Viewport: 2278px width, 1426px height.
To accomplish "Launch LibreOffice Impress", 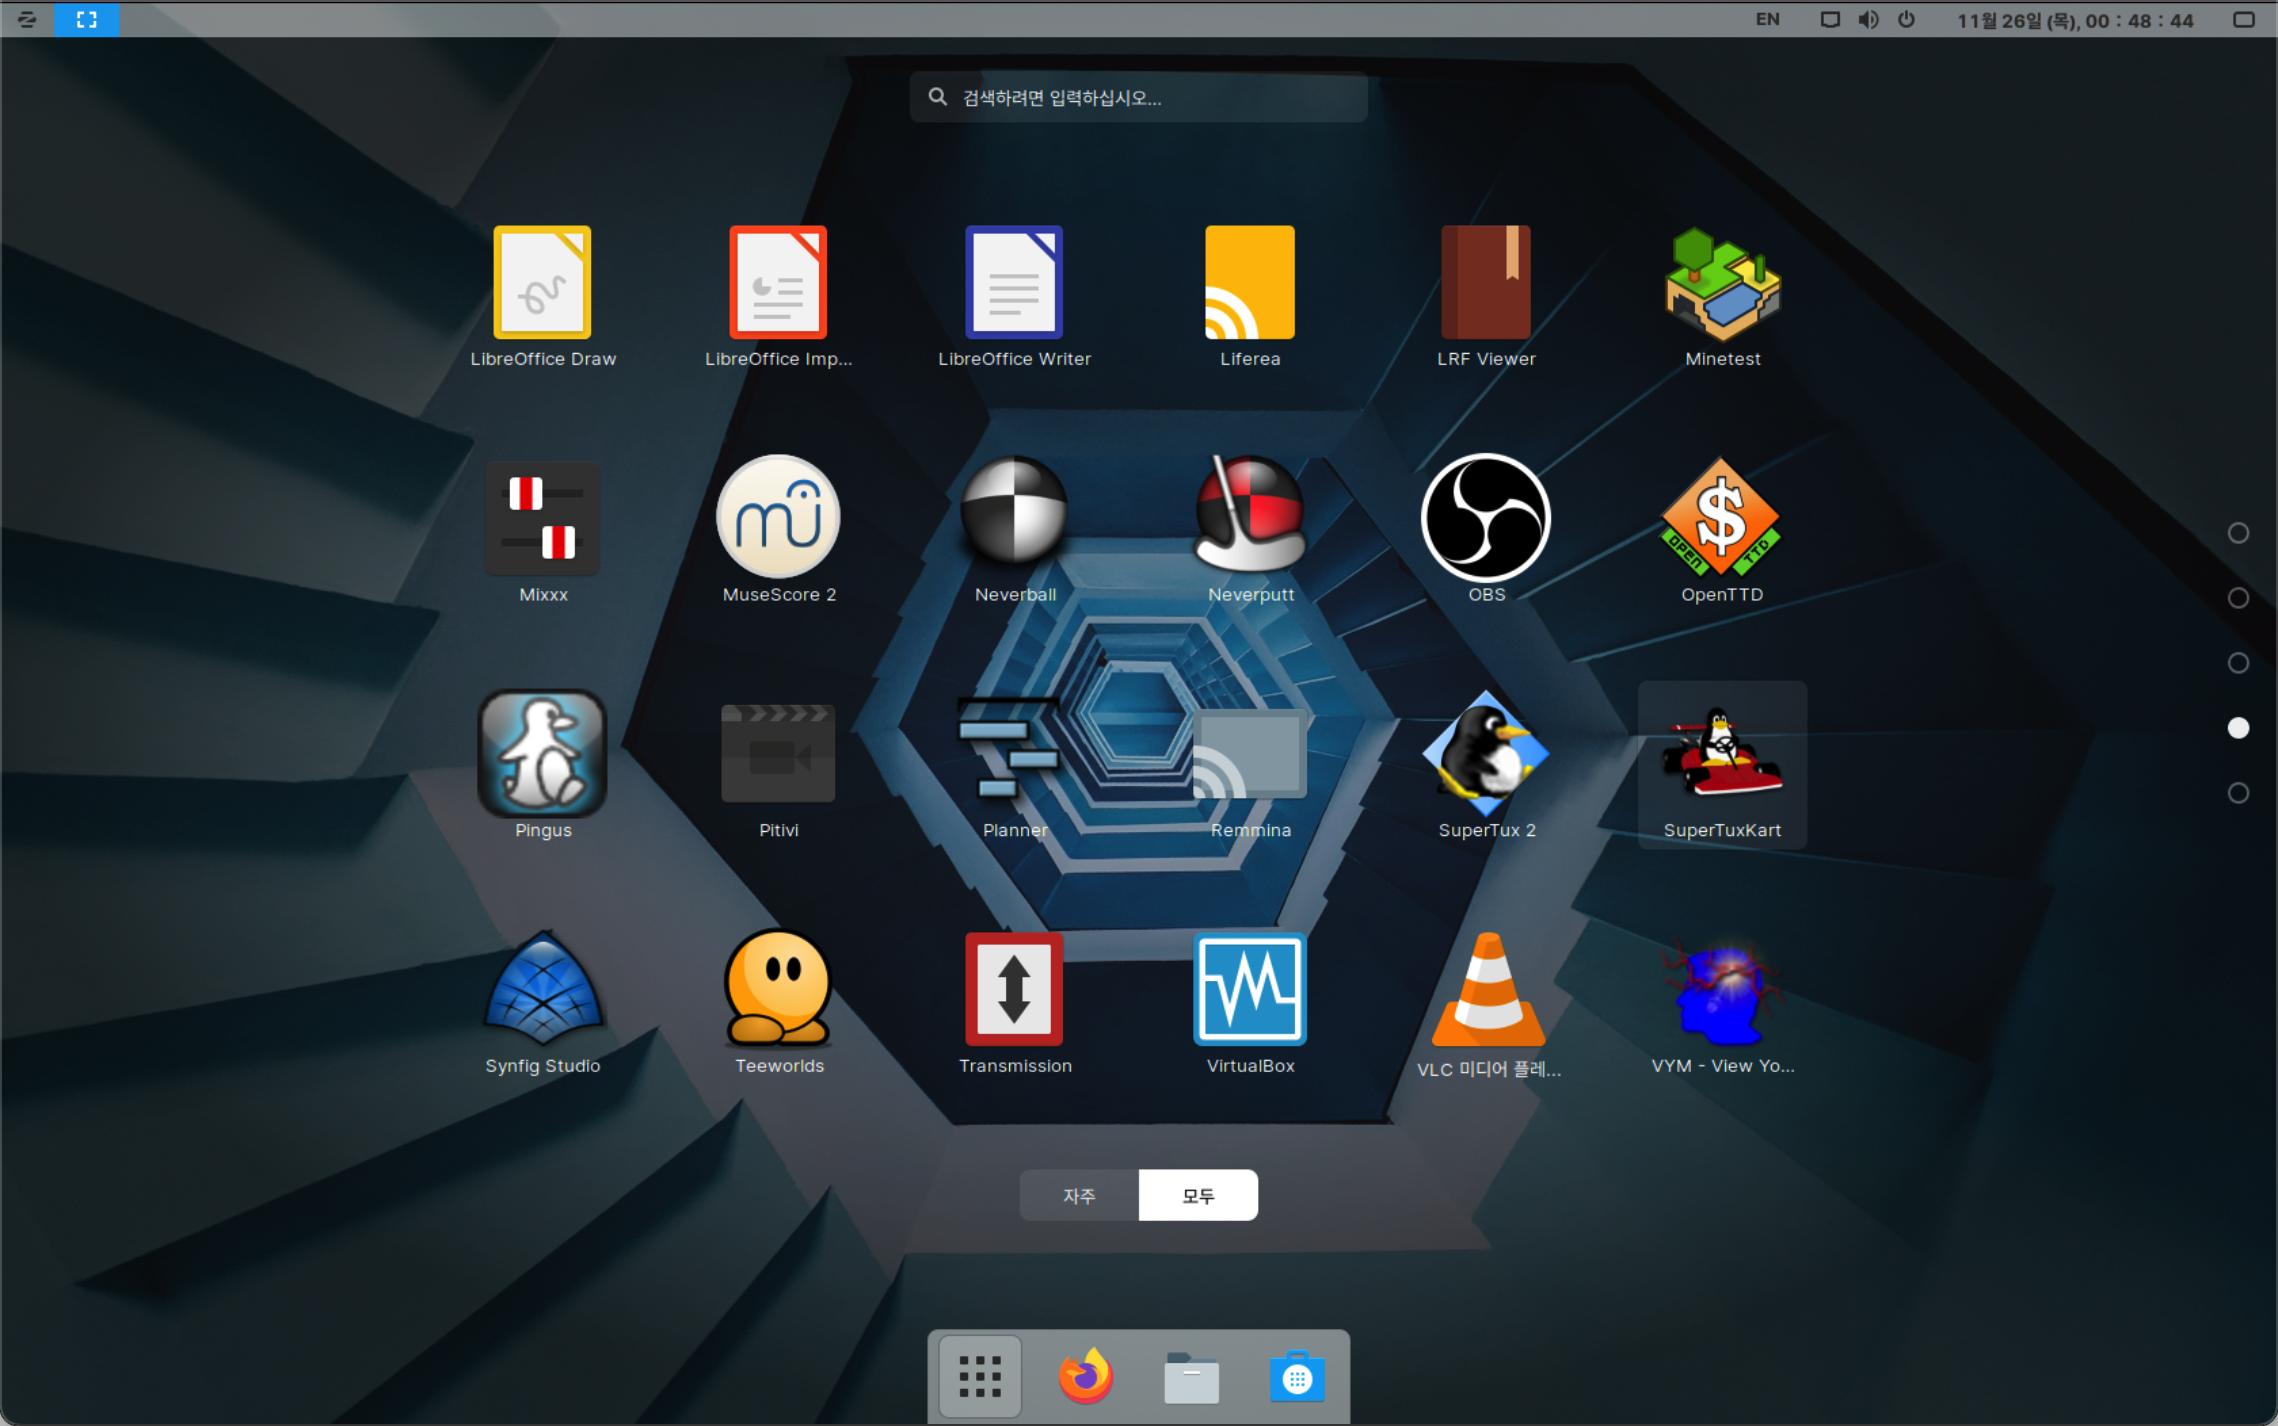I will [x=778, y=296].
